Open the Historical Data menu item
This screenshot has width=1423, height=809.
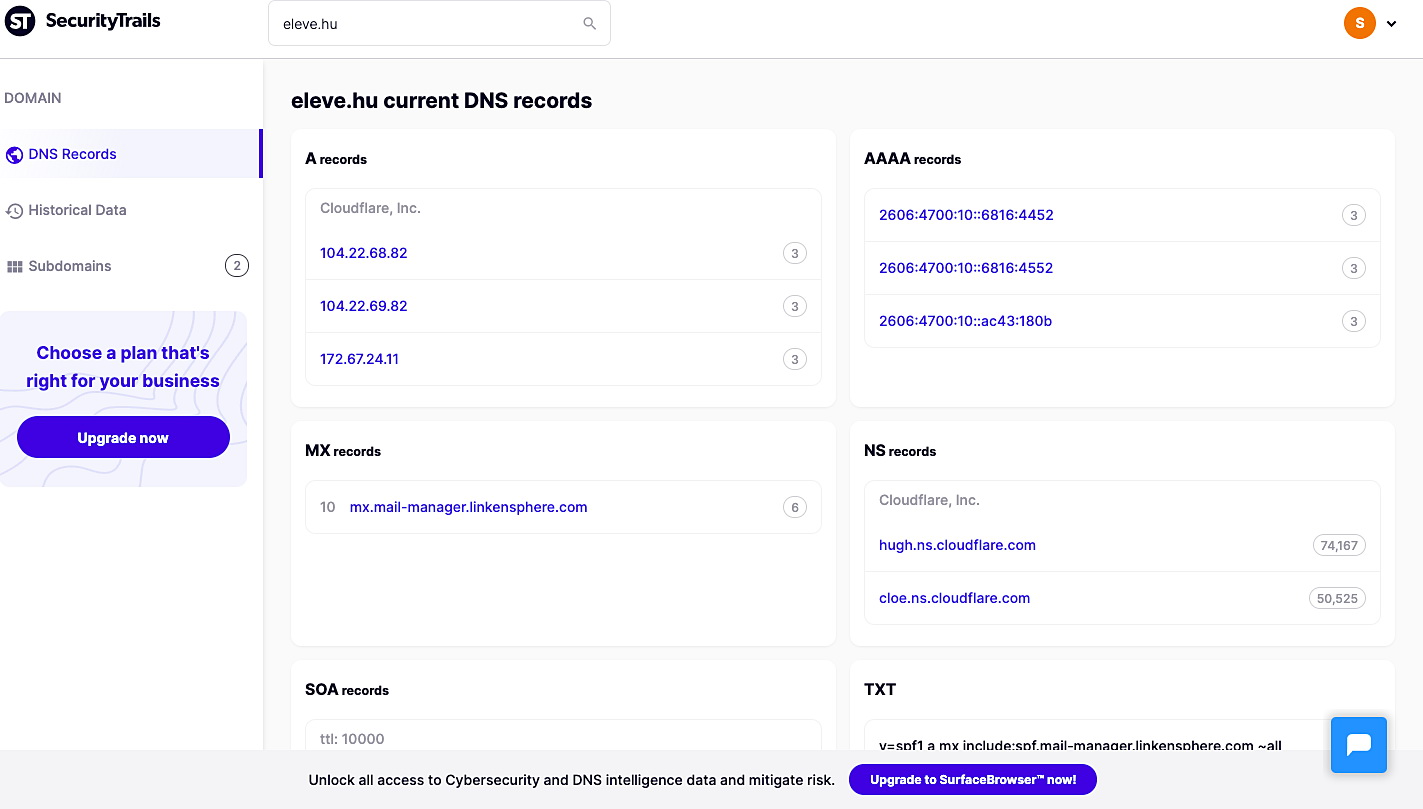130,210
